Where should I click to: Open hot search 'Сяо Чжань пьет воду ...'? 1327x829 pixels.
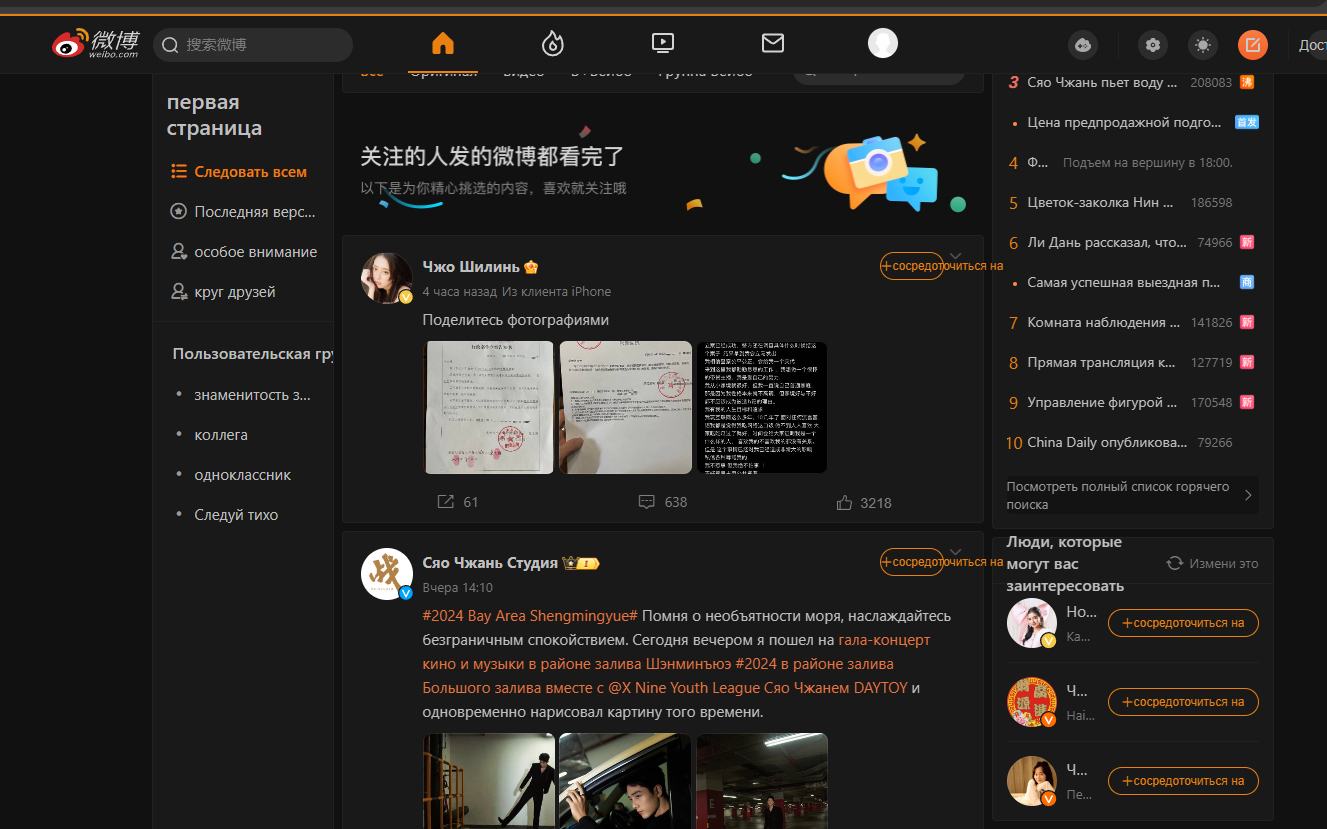1102,82
